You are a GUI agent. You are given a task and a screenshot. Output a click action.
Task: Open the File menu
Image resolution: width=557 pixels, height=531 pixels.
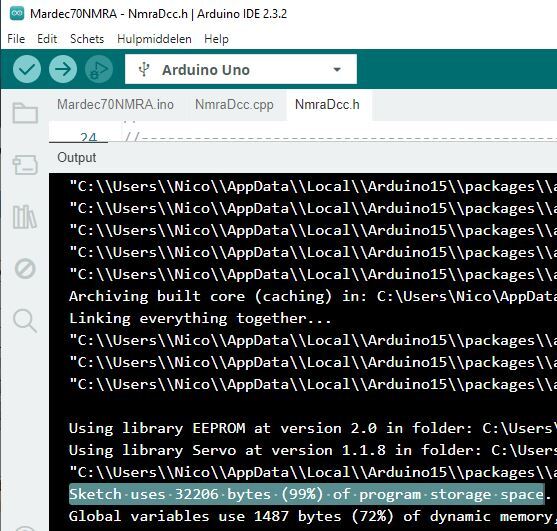click(16, 39)
